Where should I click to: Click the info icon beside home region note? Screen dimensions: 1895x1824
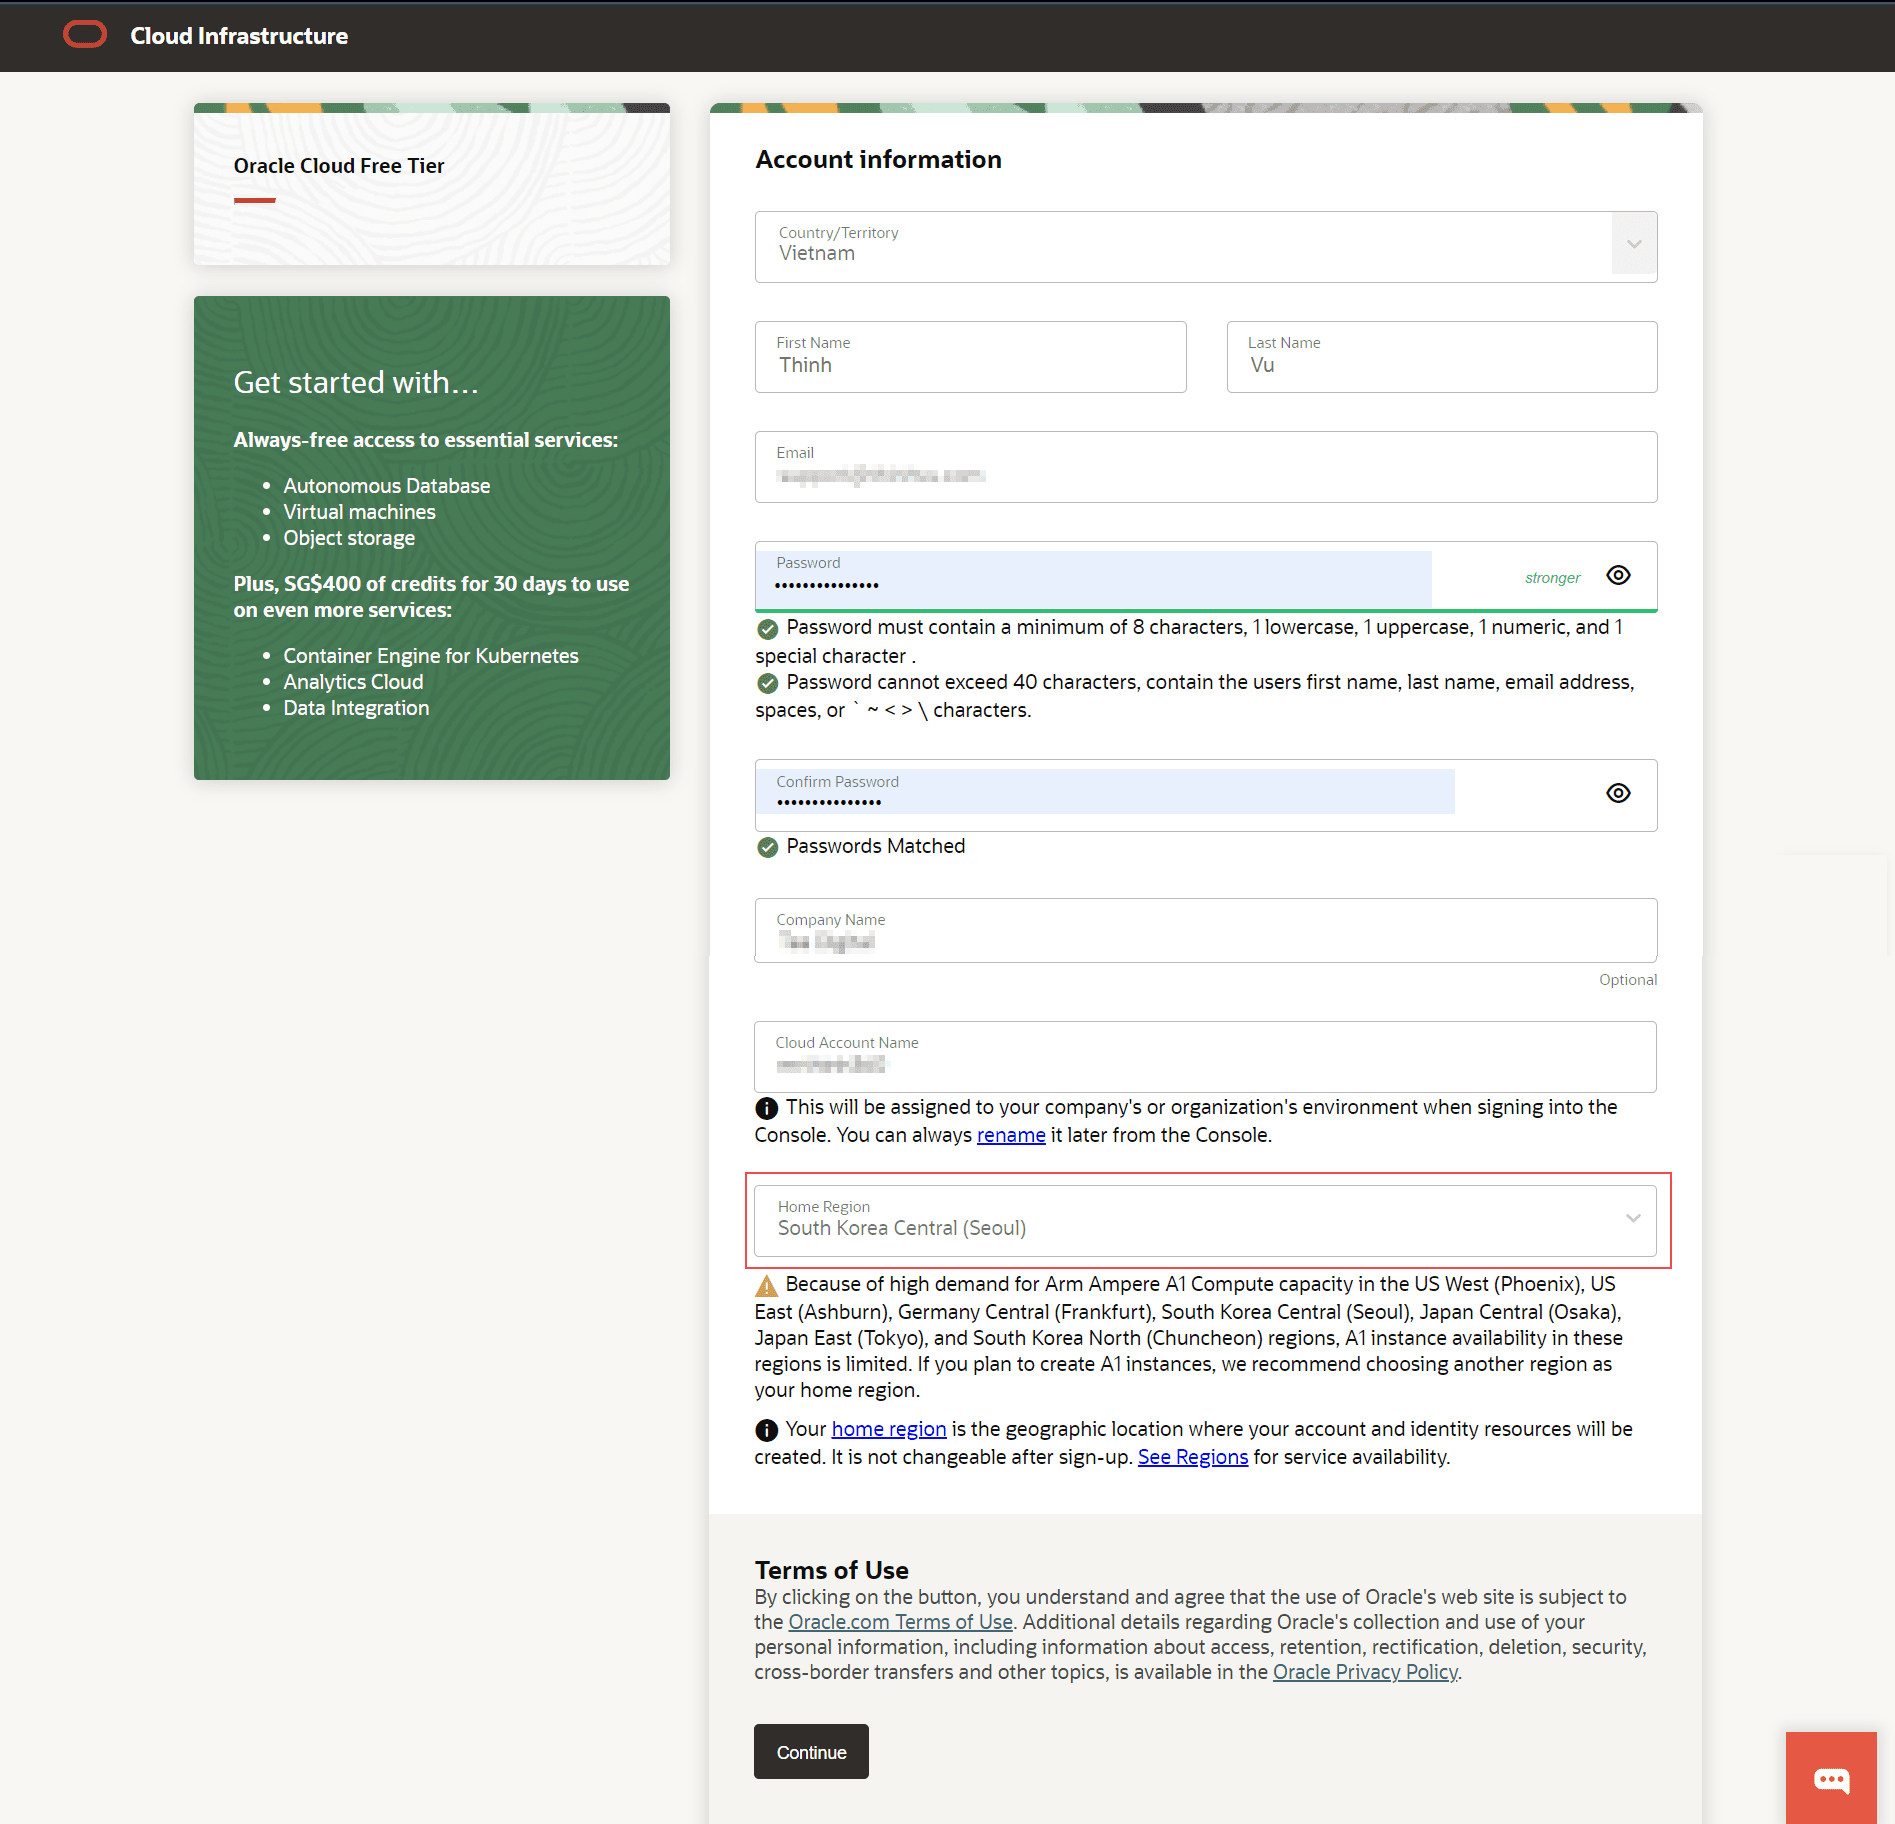766,1430
